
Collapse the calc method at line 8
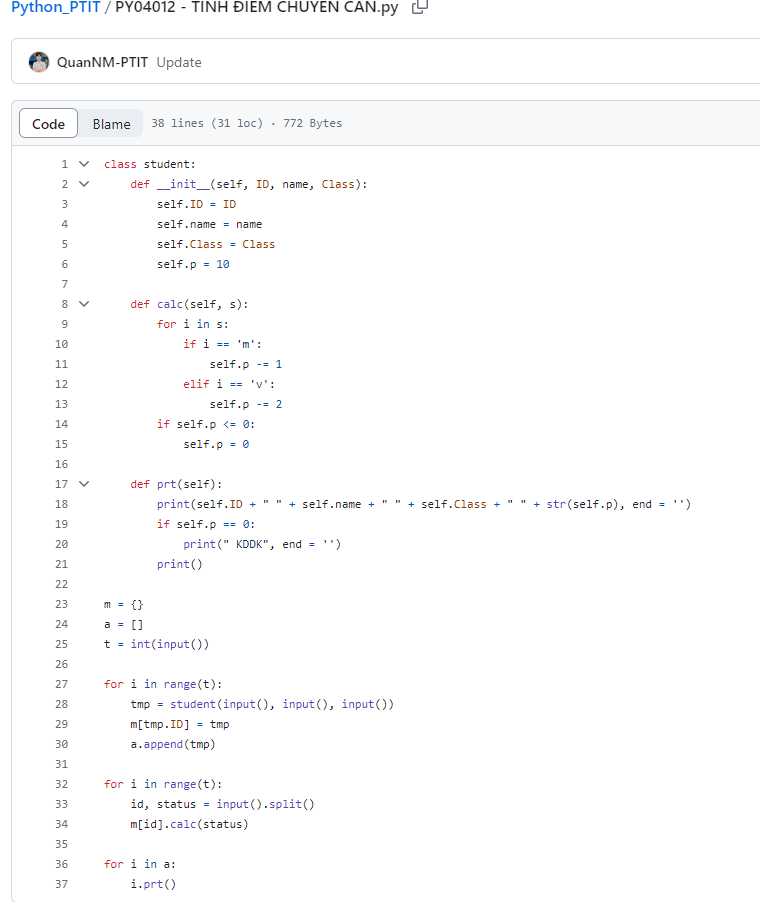click(x=84, y=304)
